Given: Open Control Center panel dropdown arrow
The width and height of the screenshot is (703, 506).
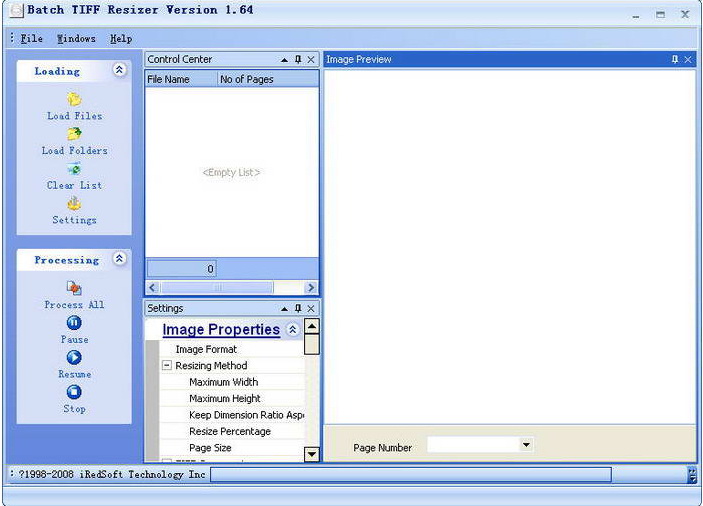Looking at the screenshot, I should [284, 60].
